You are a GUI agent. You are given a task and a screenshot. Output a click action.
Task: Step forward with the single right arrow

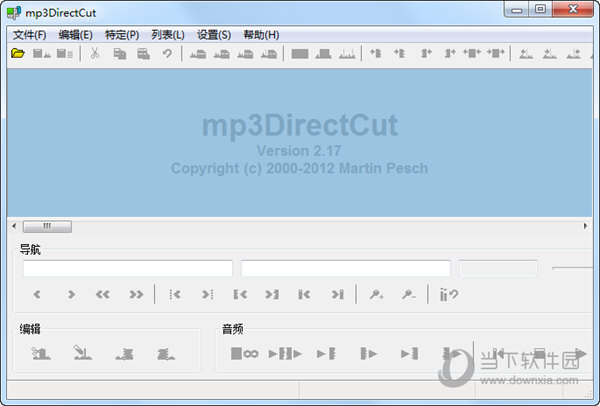click(71, 294)
